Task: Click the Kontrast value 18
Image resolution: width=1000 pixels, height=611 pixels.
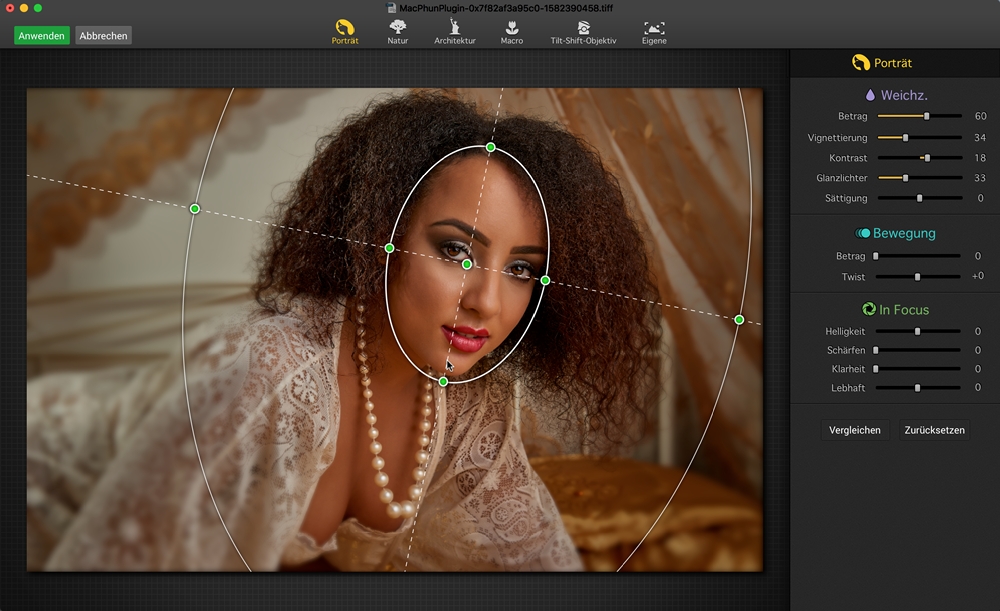Action: point(980,158)
